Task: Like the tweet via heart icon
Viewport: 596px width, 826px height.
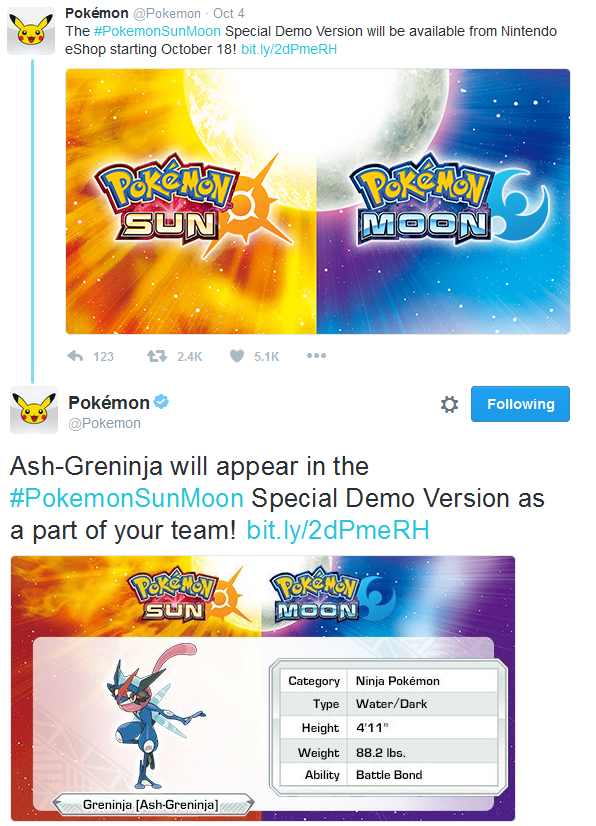Action: pos(237,357)
